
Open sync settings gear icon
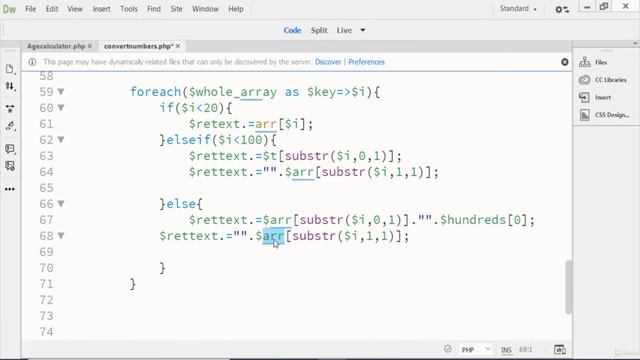point(562,9)
